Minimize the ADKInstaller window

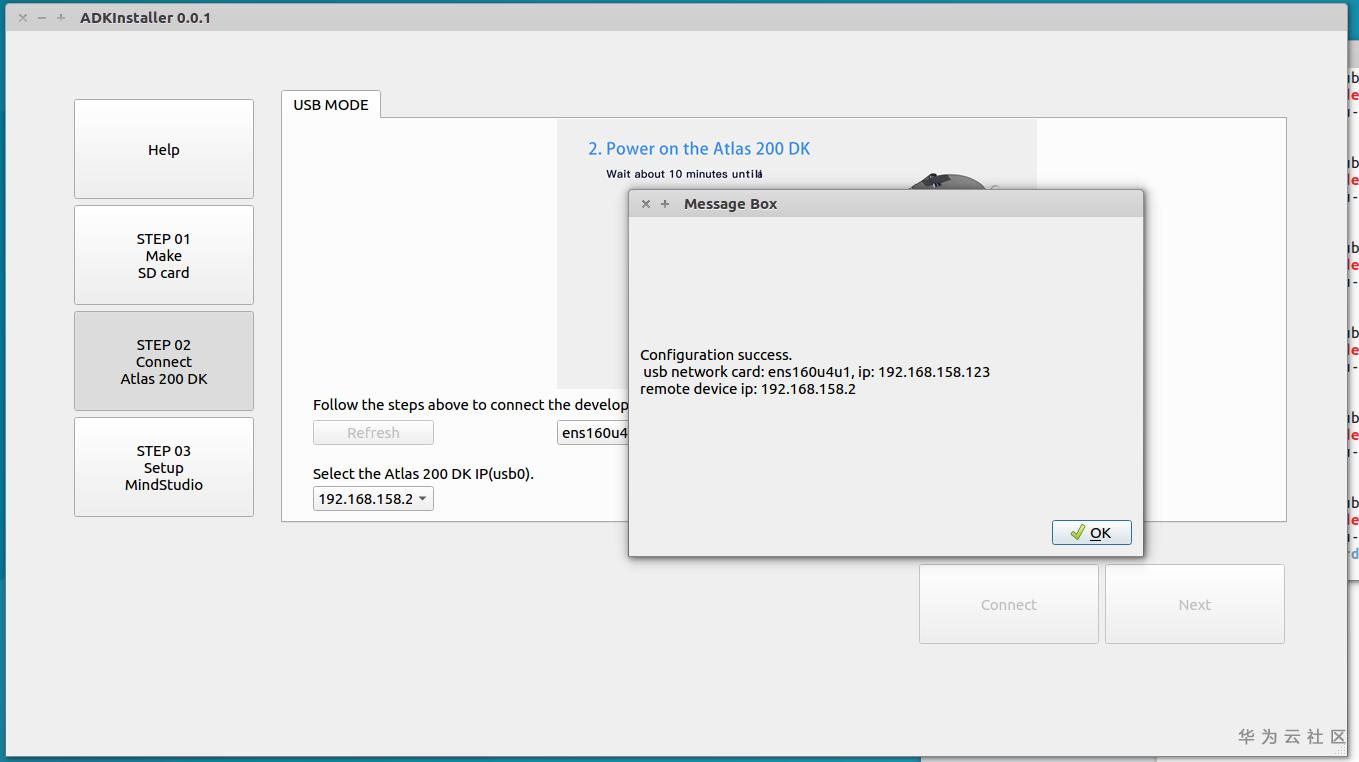click(x=42, y=18)
